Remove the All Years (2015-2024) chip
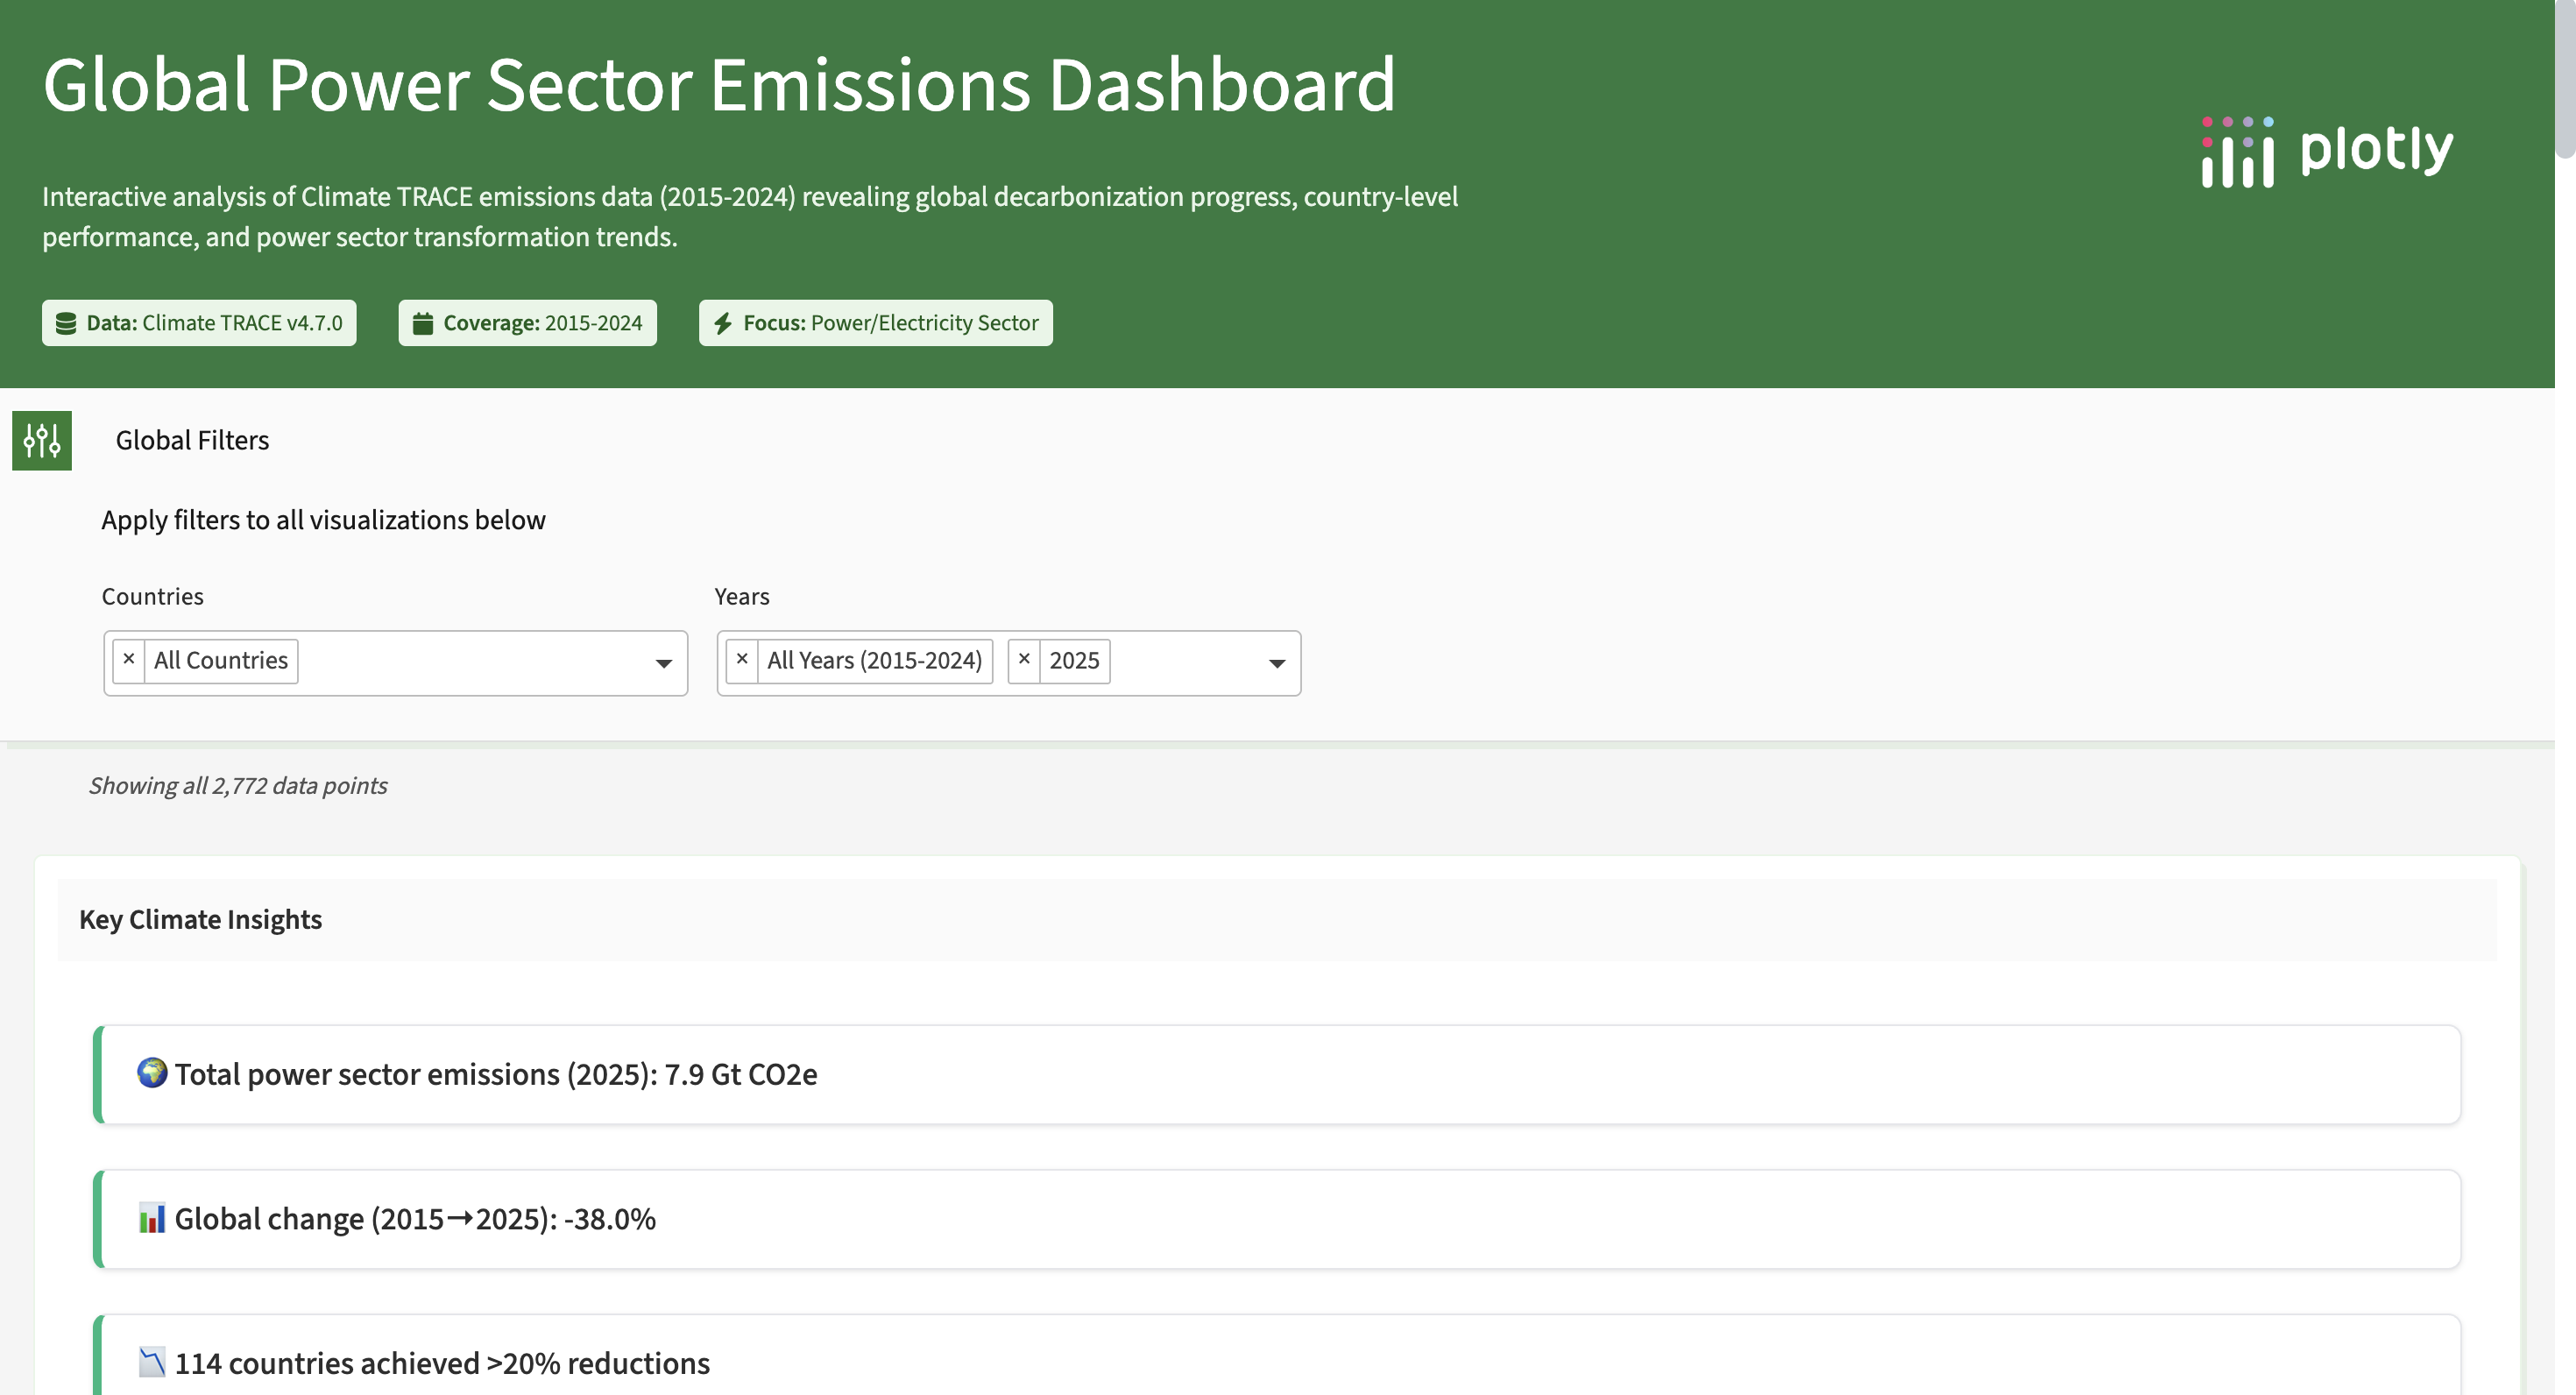 742,660
